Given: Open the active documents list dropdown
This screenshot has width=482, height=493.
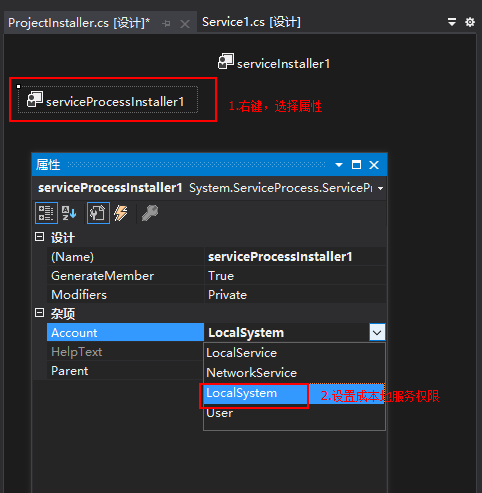Looking at the screenshot, I should 452,22.
